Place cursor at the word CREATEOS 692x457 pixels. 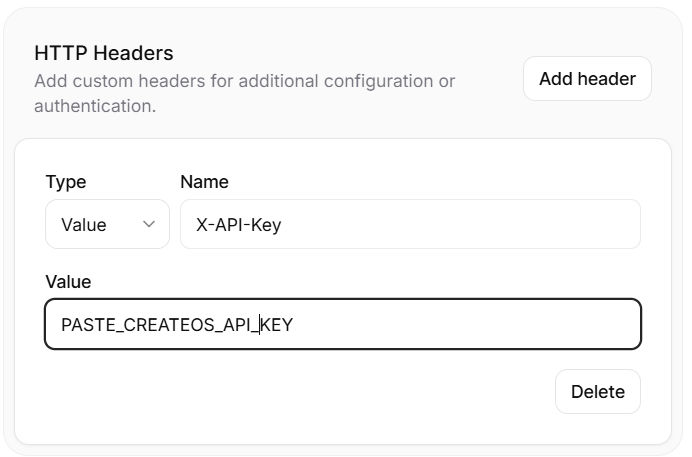pyautogui.click(x=155, y=324)
